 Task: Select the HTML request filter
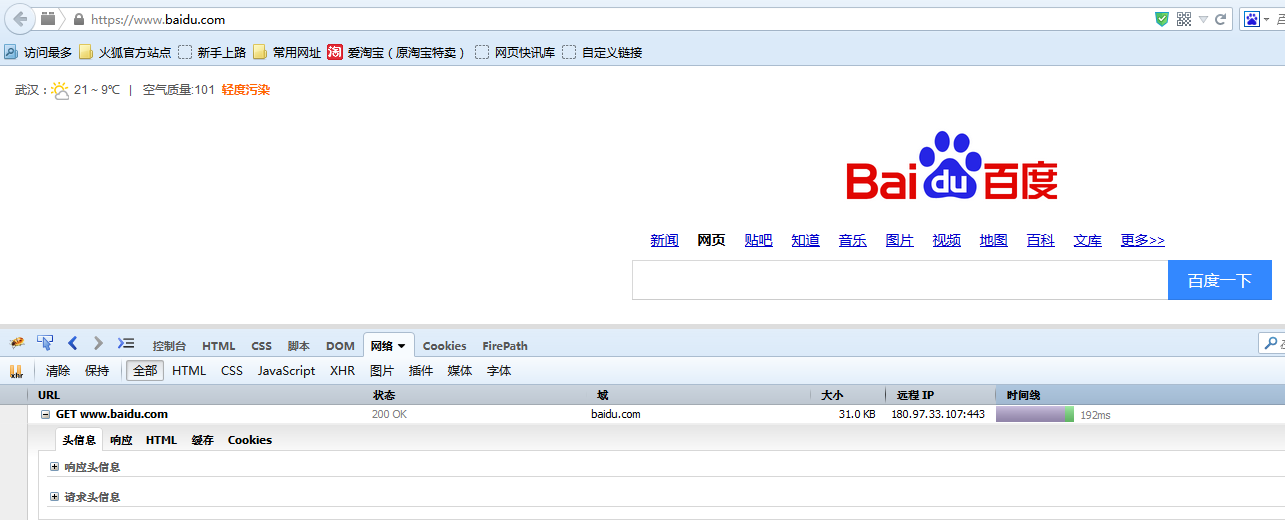pos(189,371)
